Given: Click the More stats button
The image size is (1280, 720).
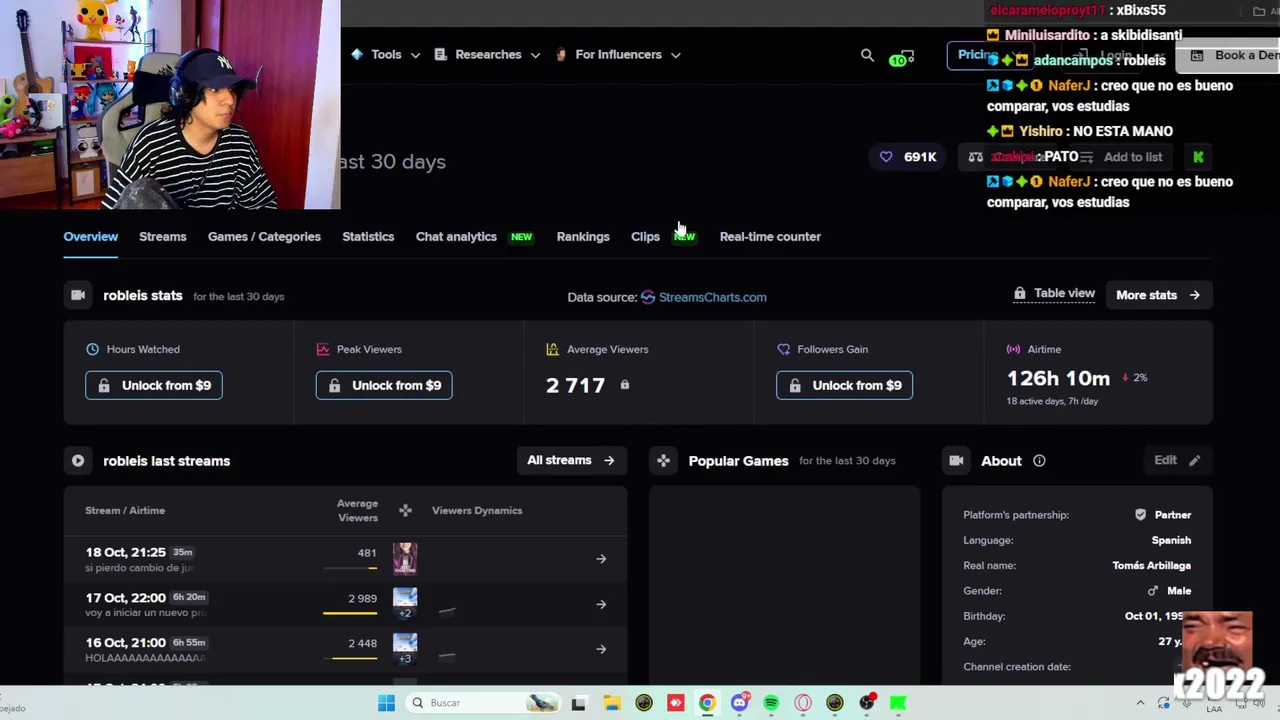Looking at the screenshot, I should click(1158, 295).
